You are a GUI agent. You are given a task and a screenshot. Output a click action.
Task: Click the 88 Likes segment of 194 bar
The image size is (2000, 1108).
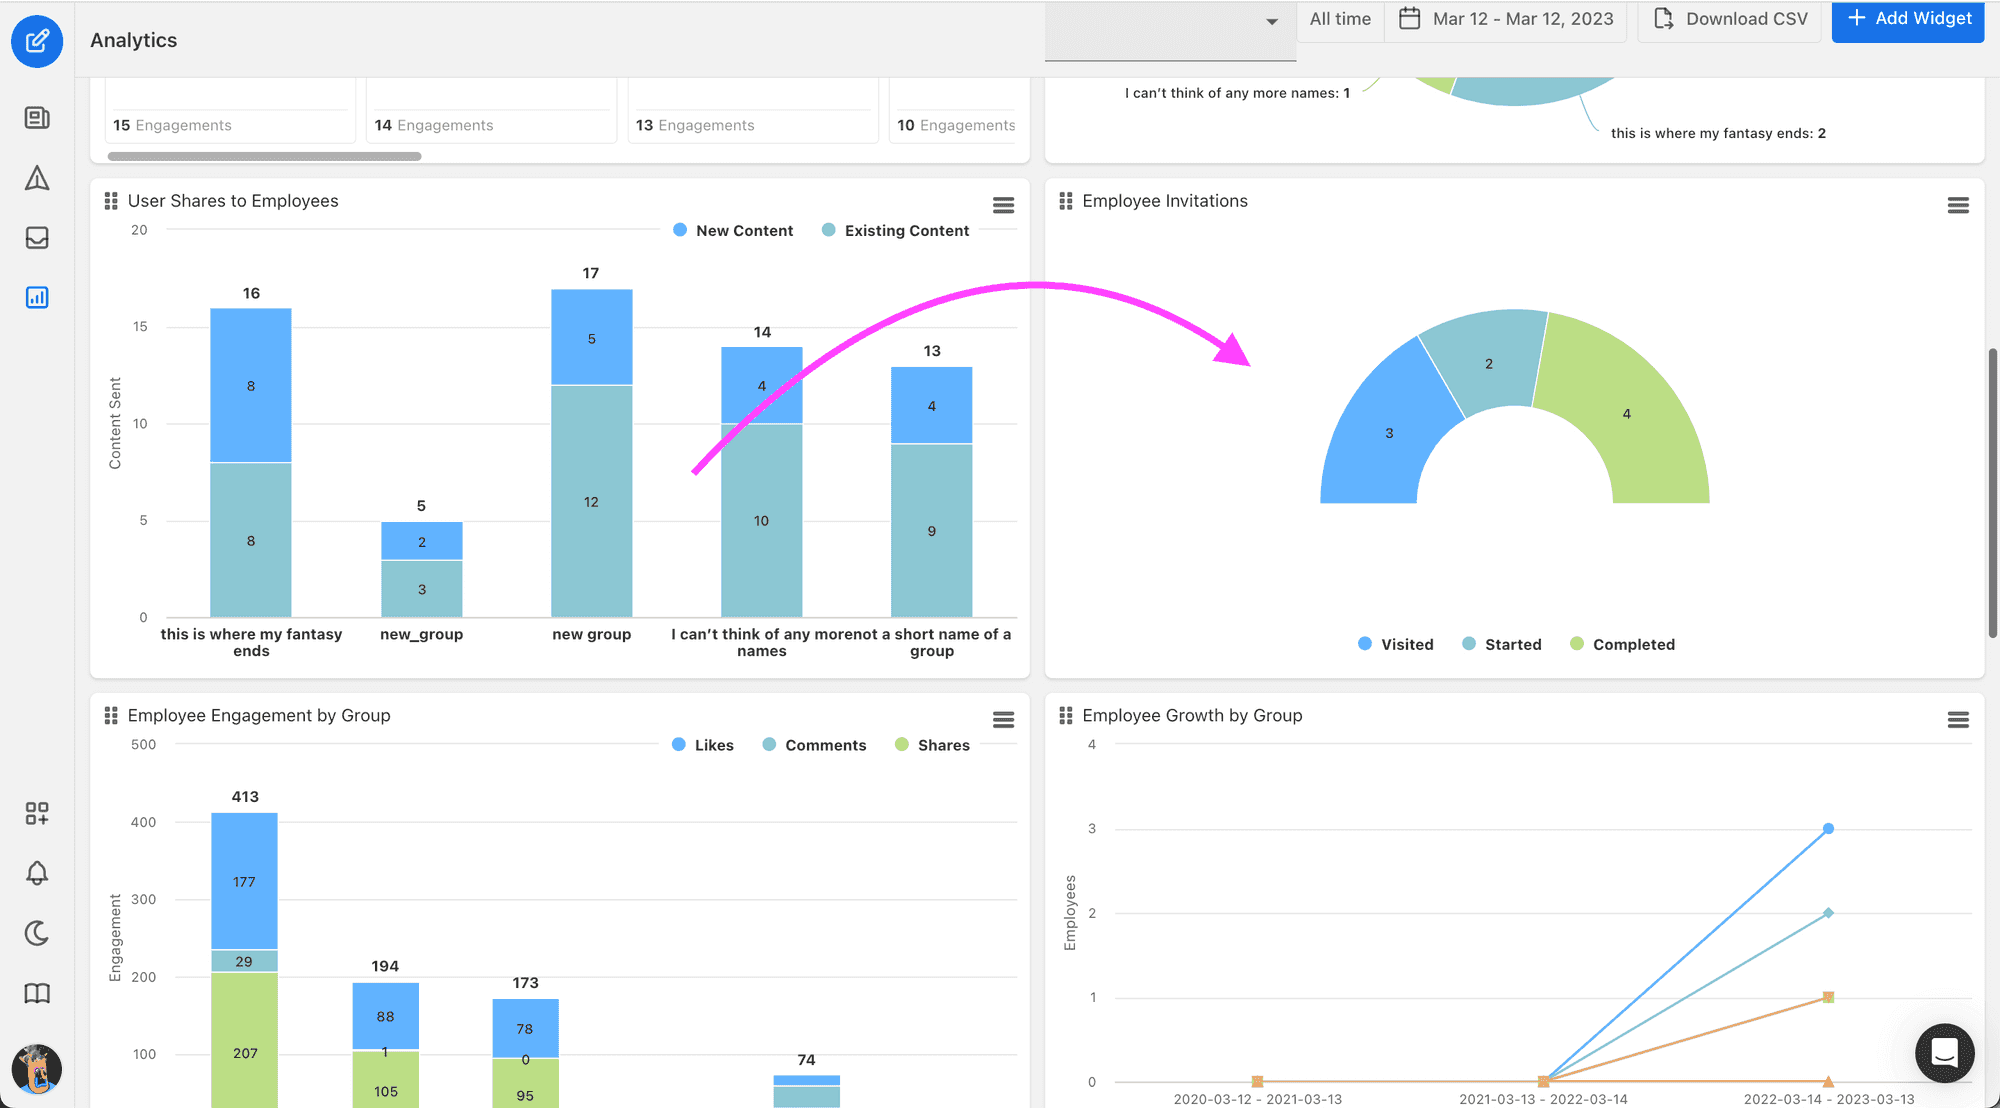point(385,1016)
